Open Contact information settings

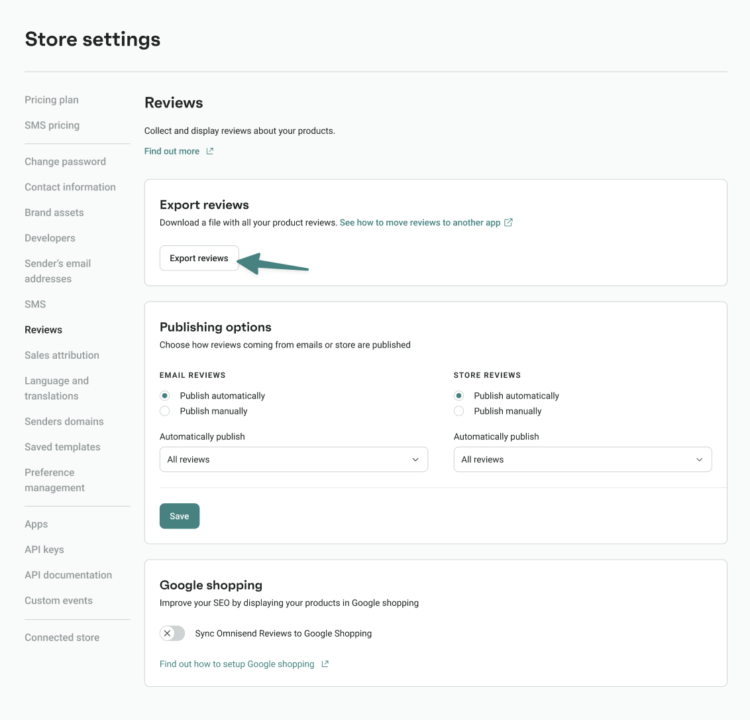[70, 187]
